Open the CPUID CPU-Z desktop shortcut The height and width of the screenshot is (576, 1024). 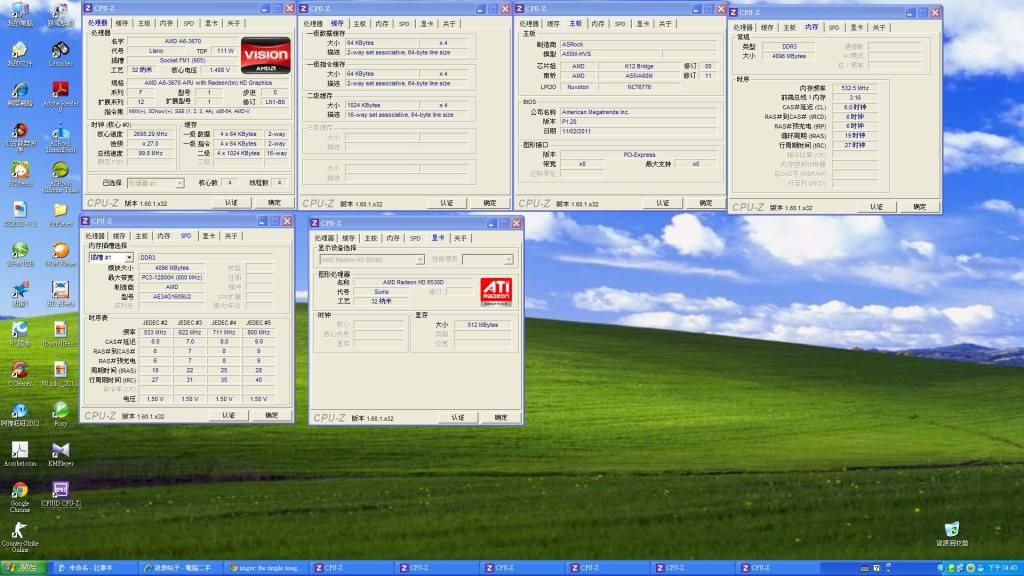[60, 491]
